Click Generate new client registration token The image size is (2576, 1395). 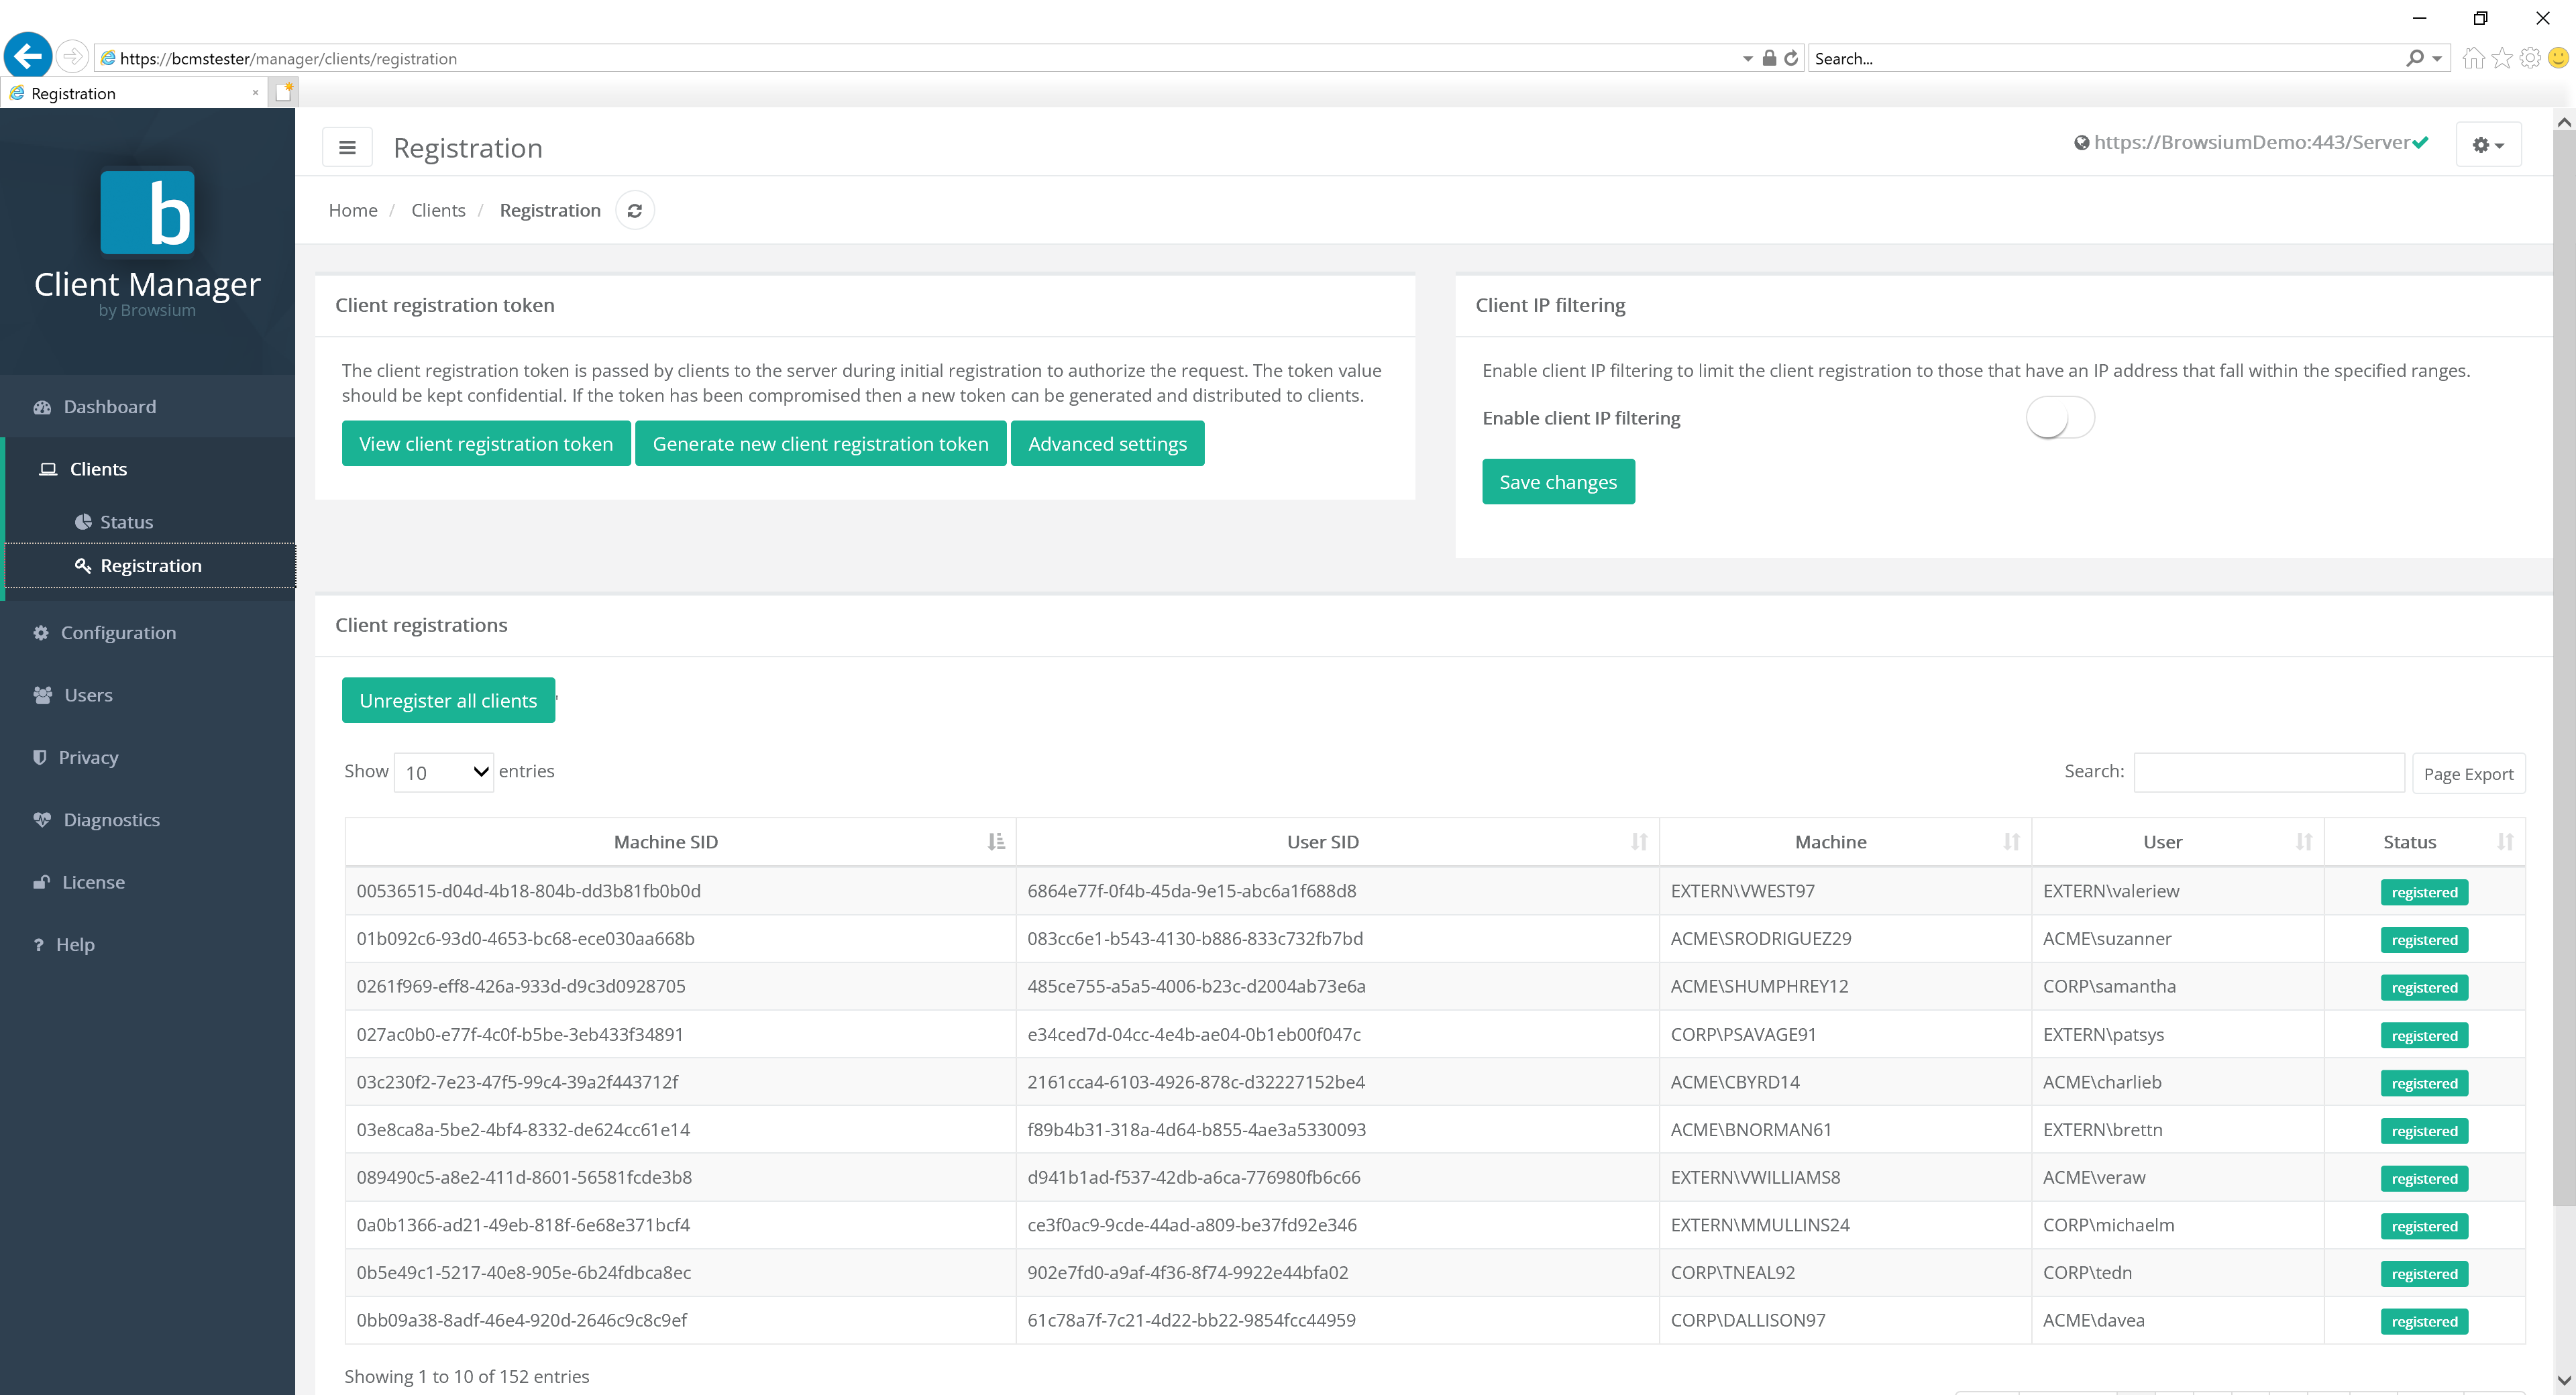[820, 443]
